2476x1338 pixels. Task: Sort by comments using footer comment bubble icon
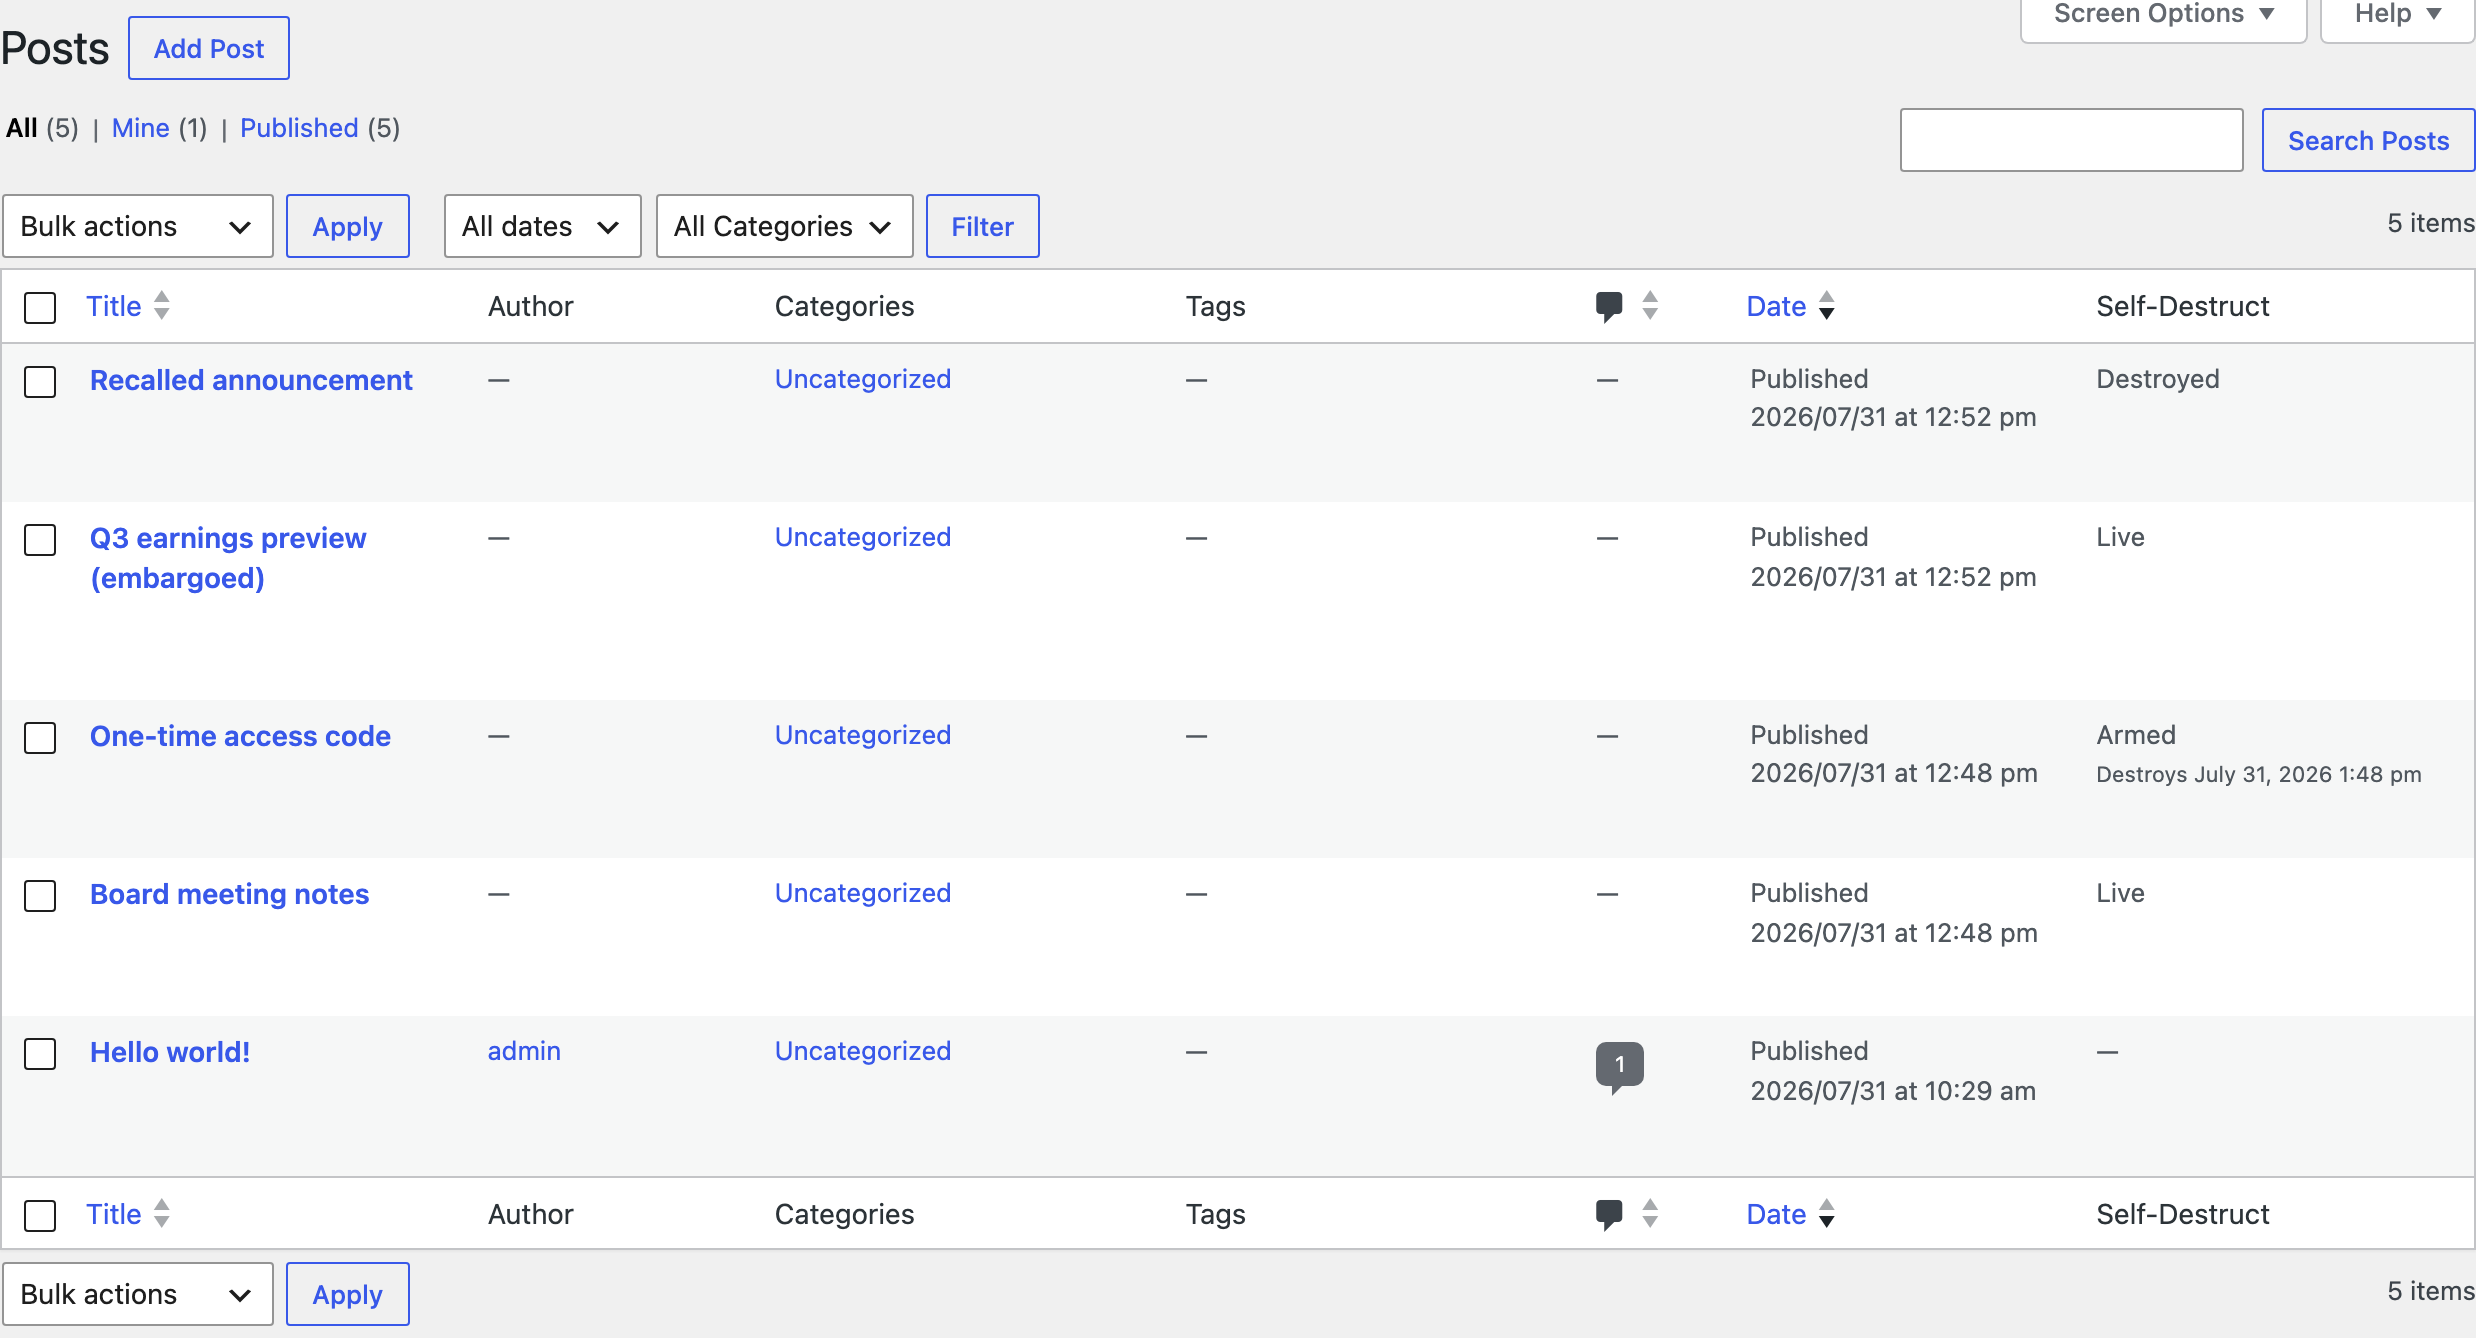[1608, 1214]
